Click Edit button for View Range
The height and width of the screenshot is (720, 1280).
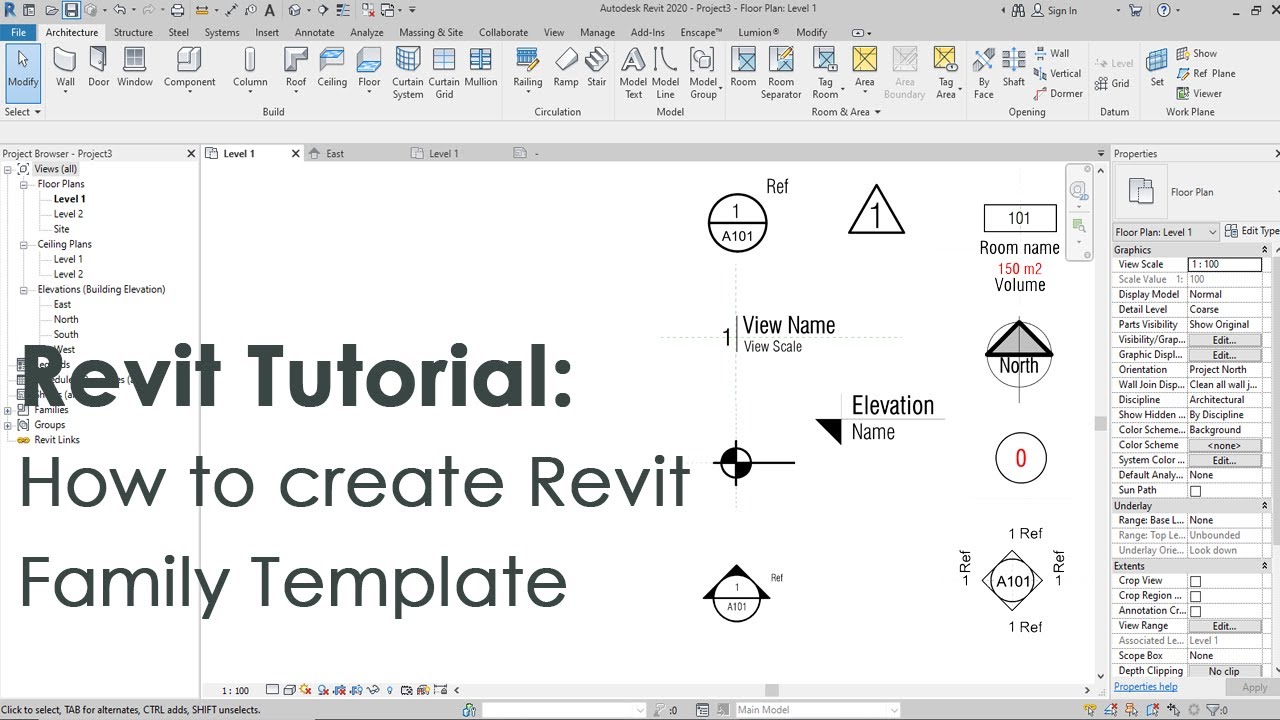(1224, 626)
